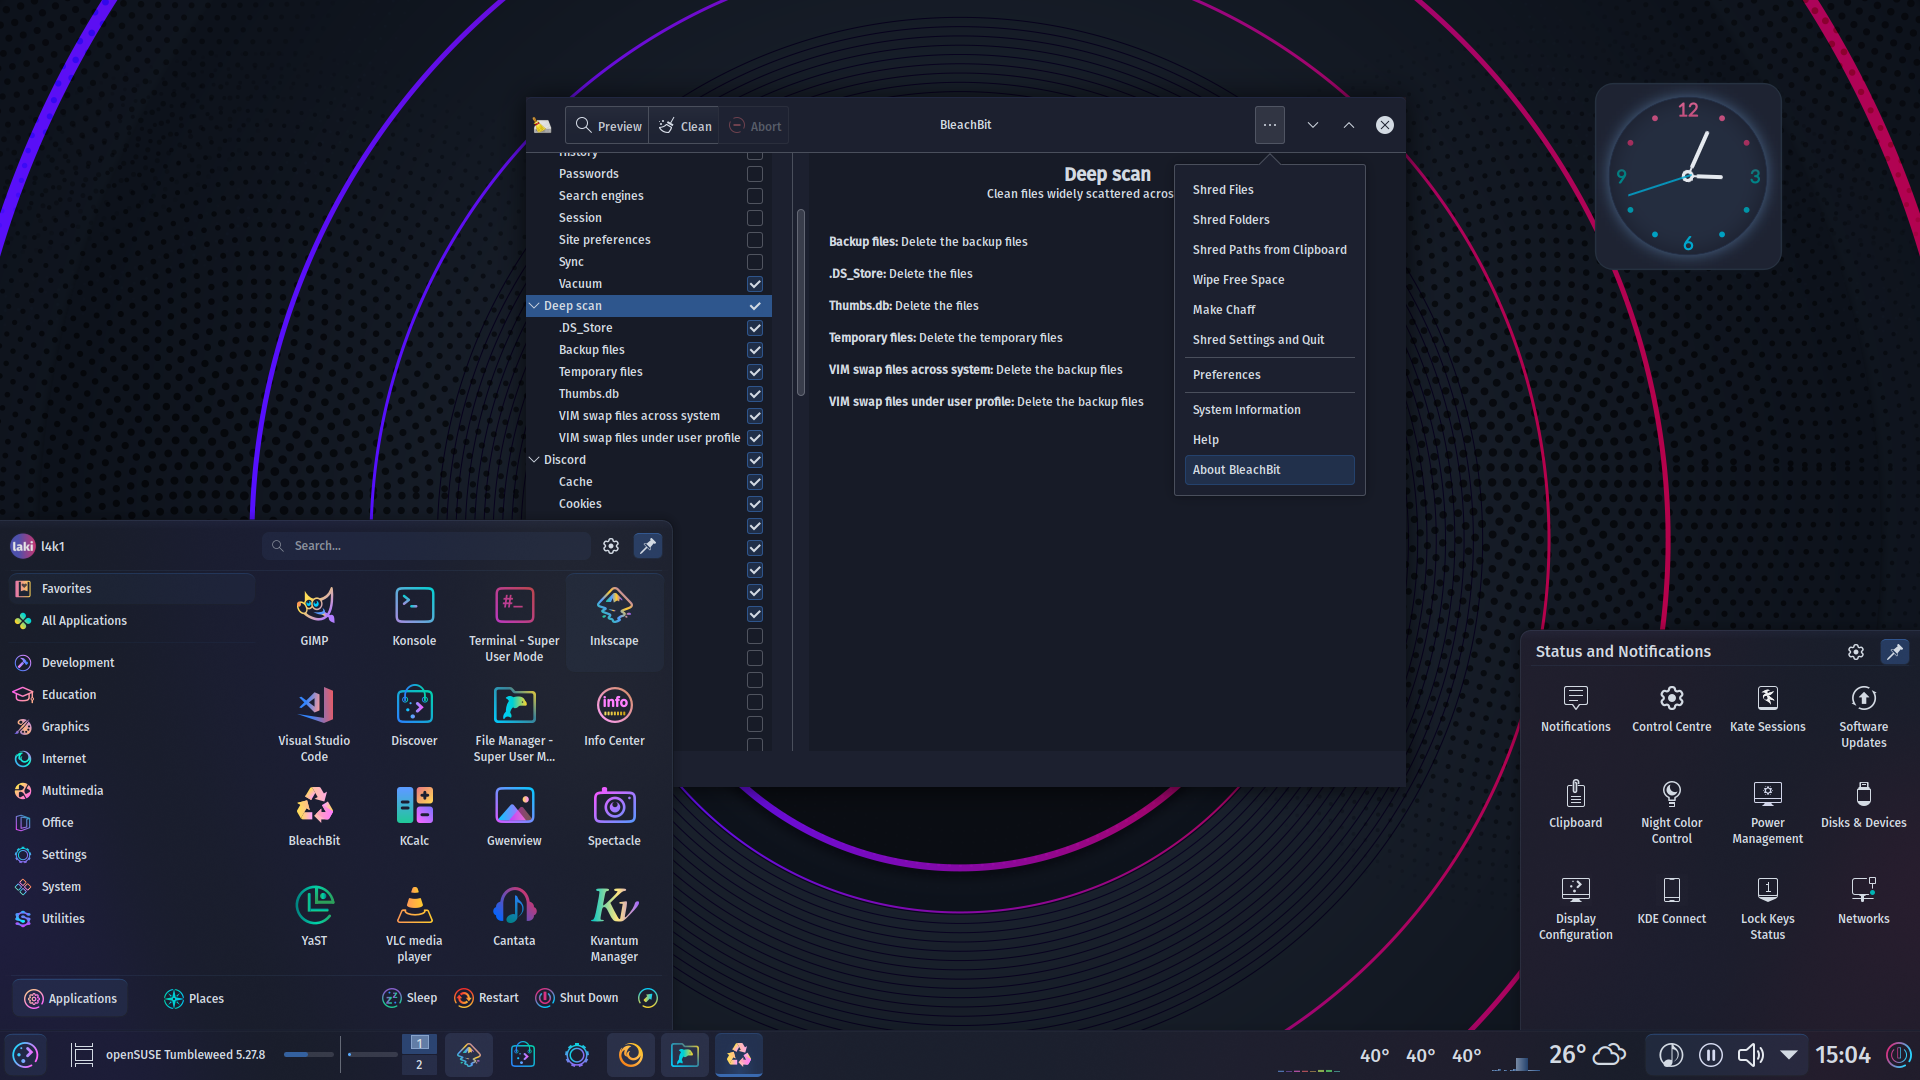Open Info Center from Favorites
The width and height of the screenshot is (1920, 1080).
614,718
